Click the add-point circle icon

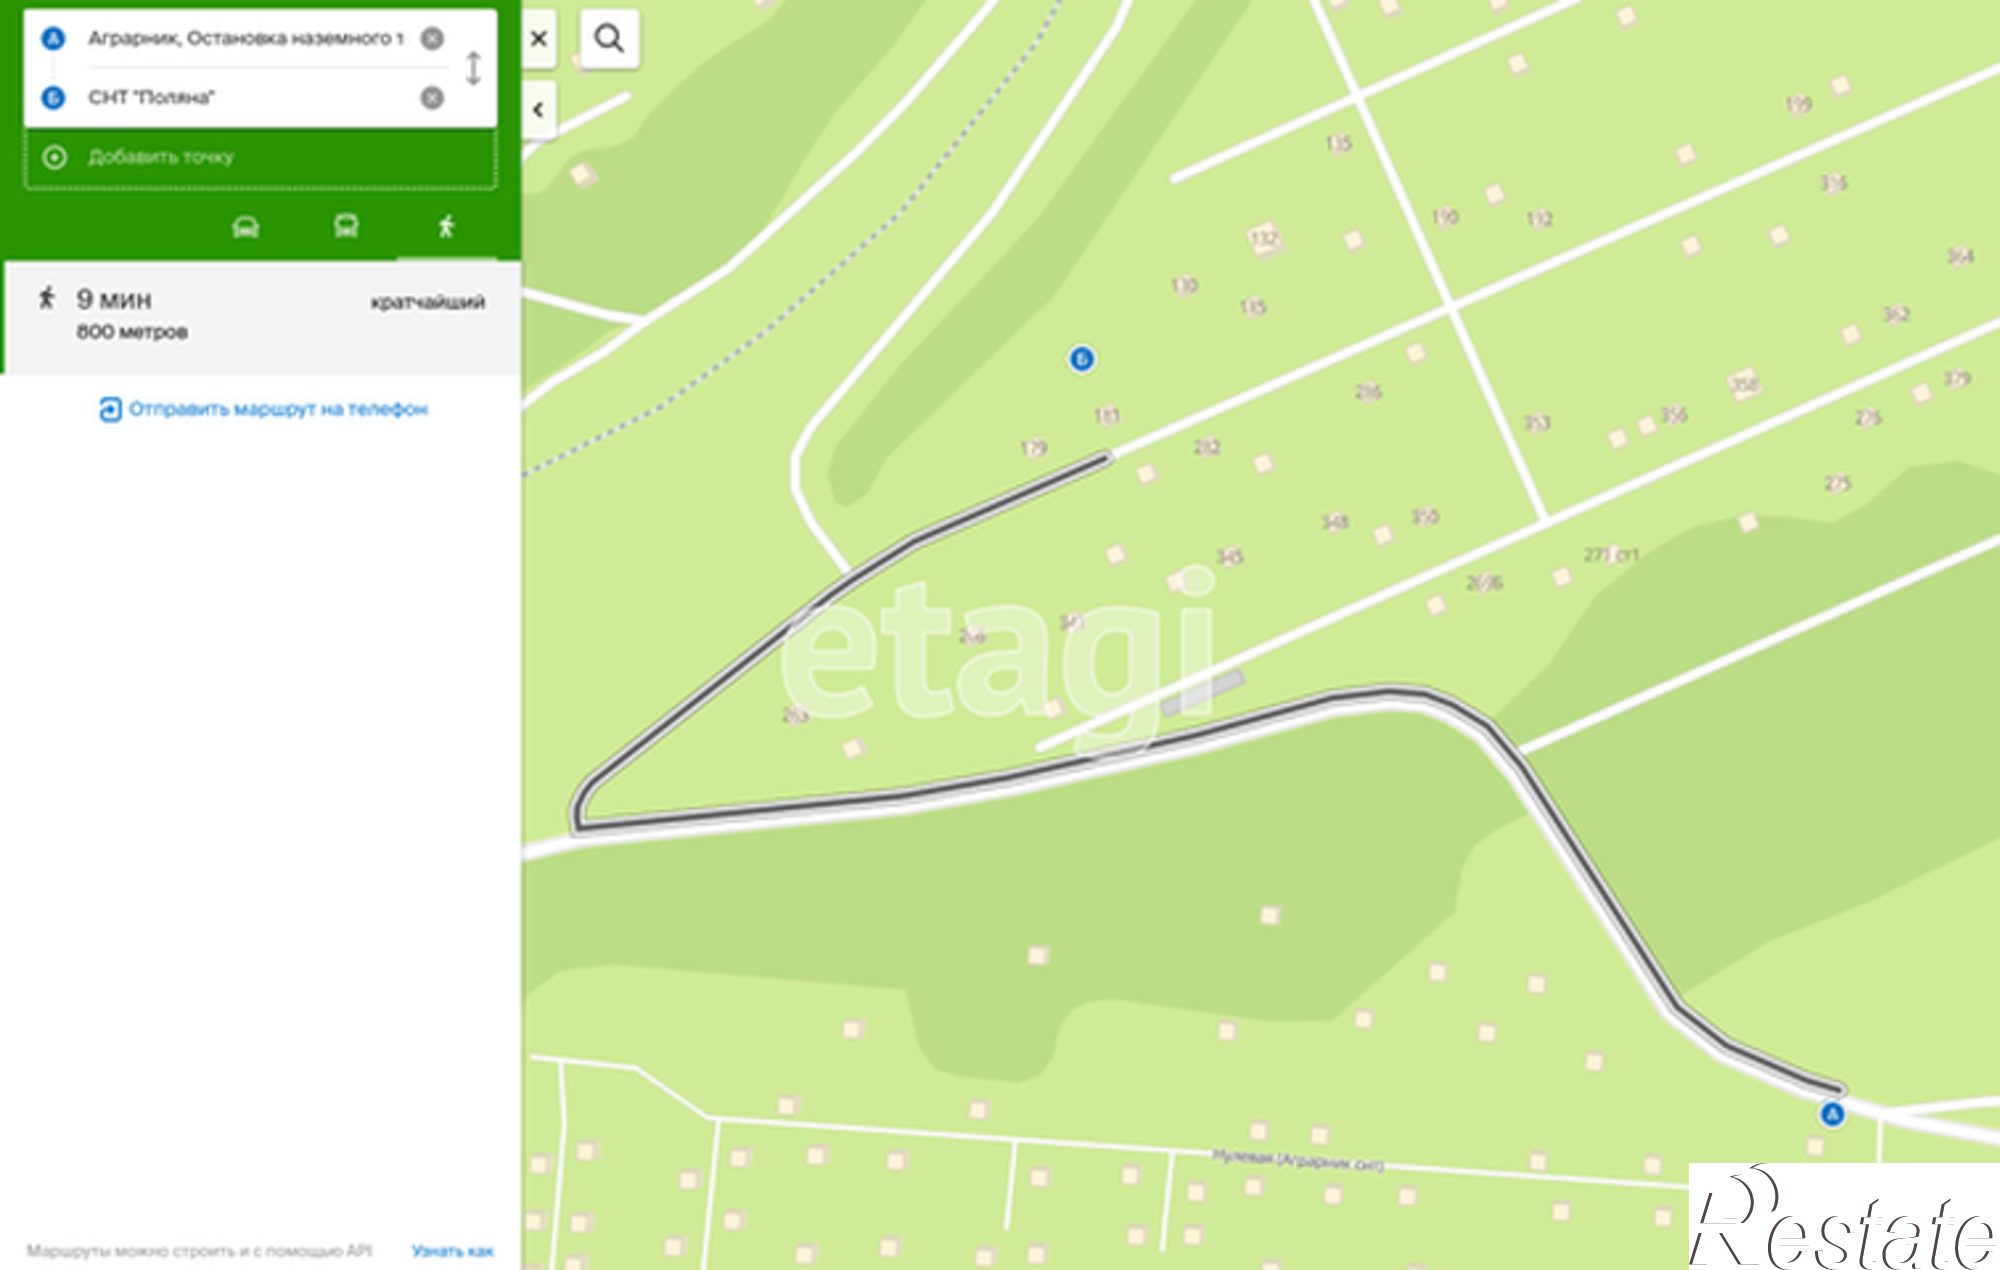pyautogui.click(x=55, y=157)
